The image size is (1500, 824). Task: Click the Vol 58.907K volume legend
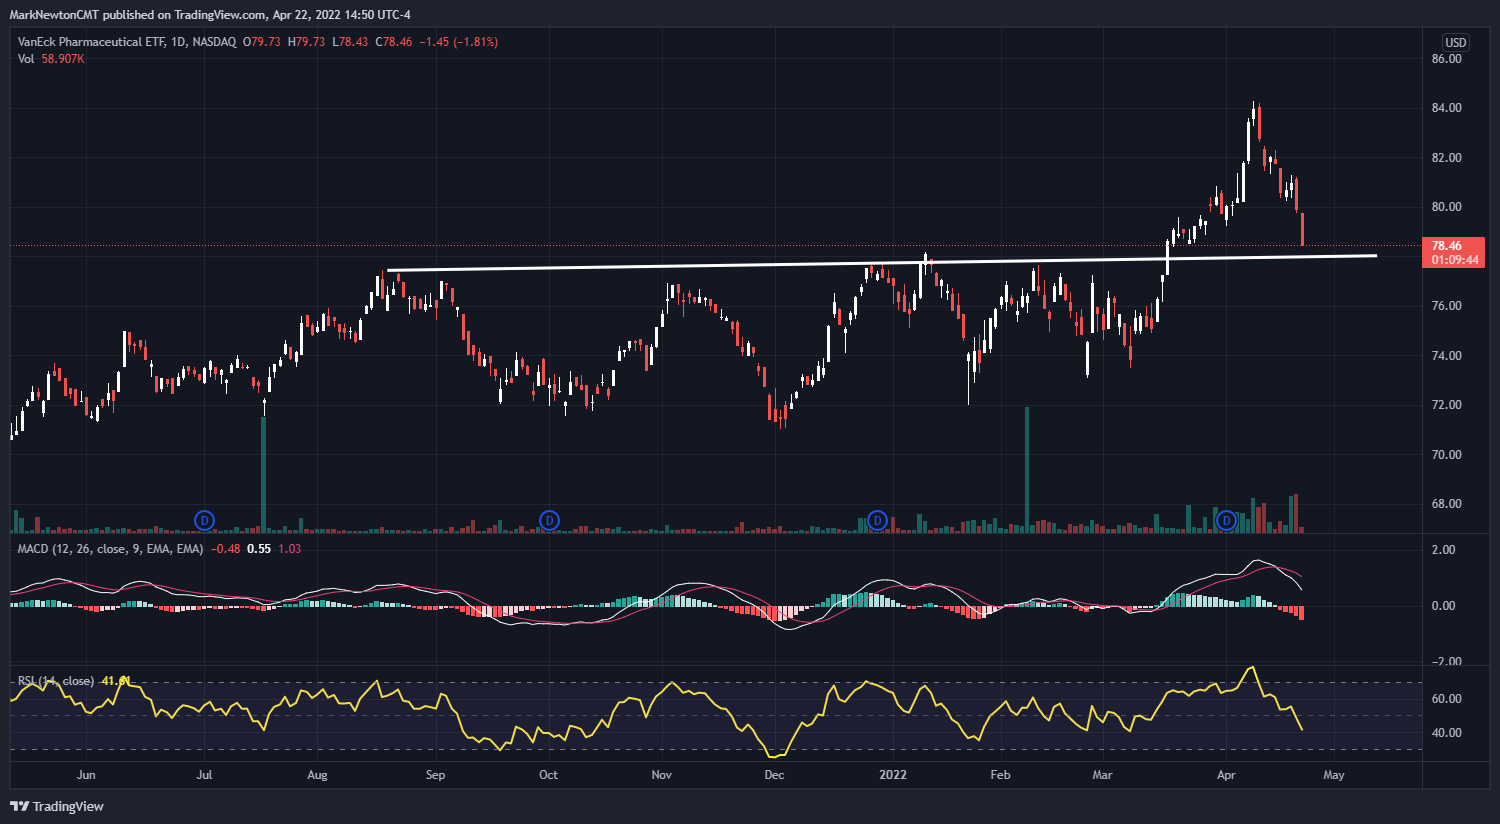pos(51,59)
